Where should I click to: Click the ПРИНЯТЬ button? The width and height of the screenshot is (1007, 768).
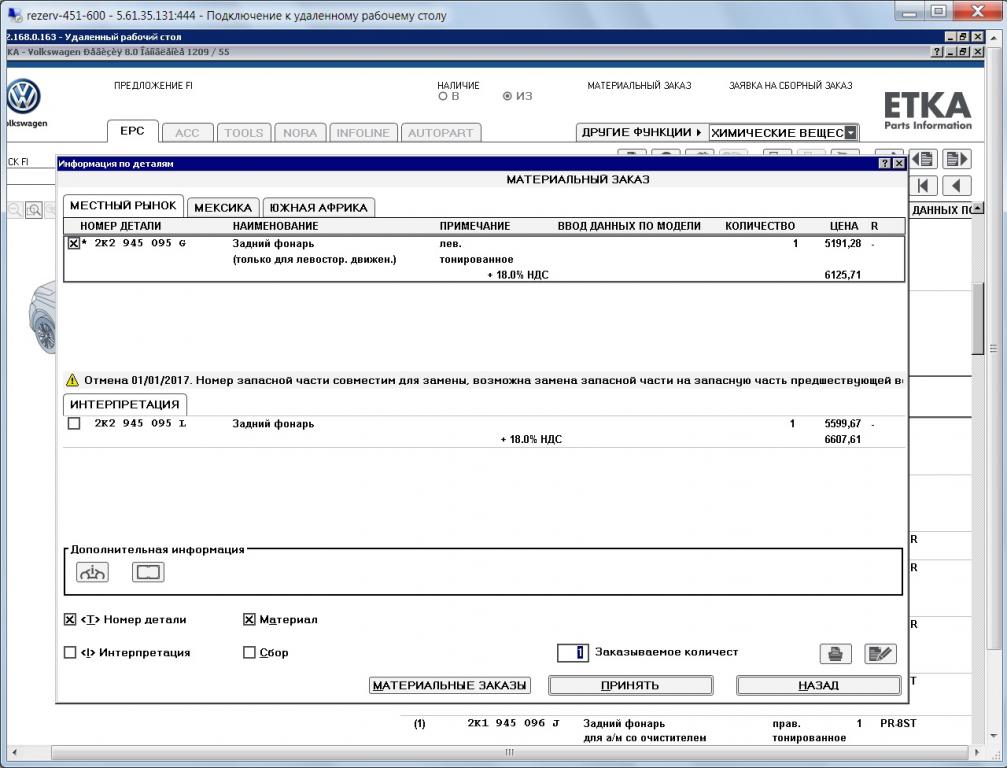click(x=630, y=685)
